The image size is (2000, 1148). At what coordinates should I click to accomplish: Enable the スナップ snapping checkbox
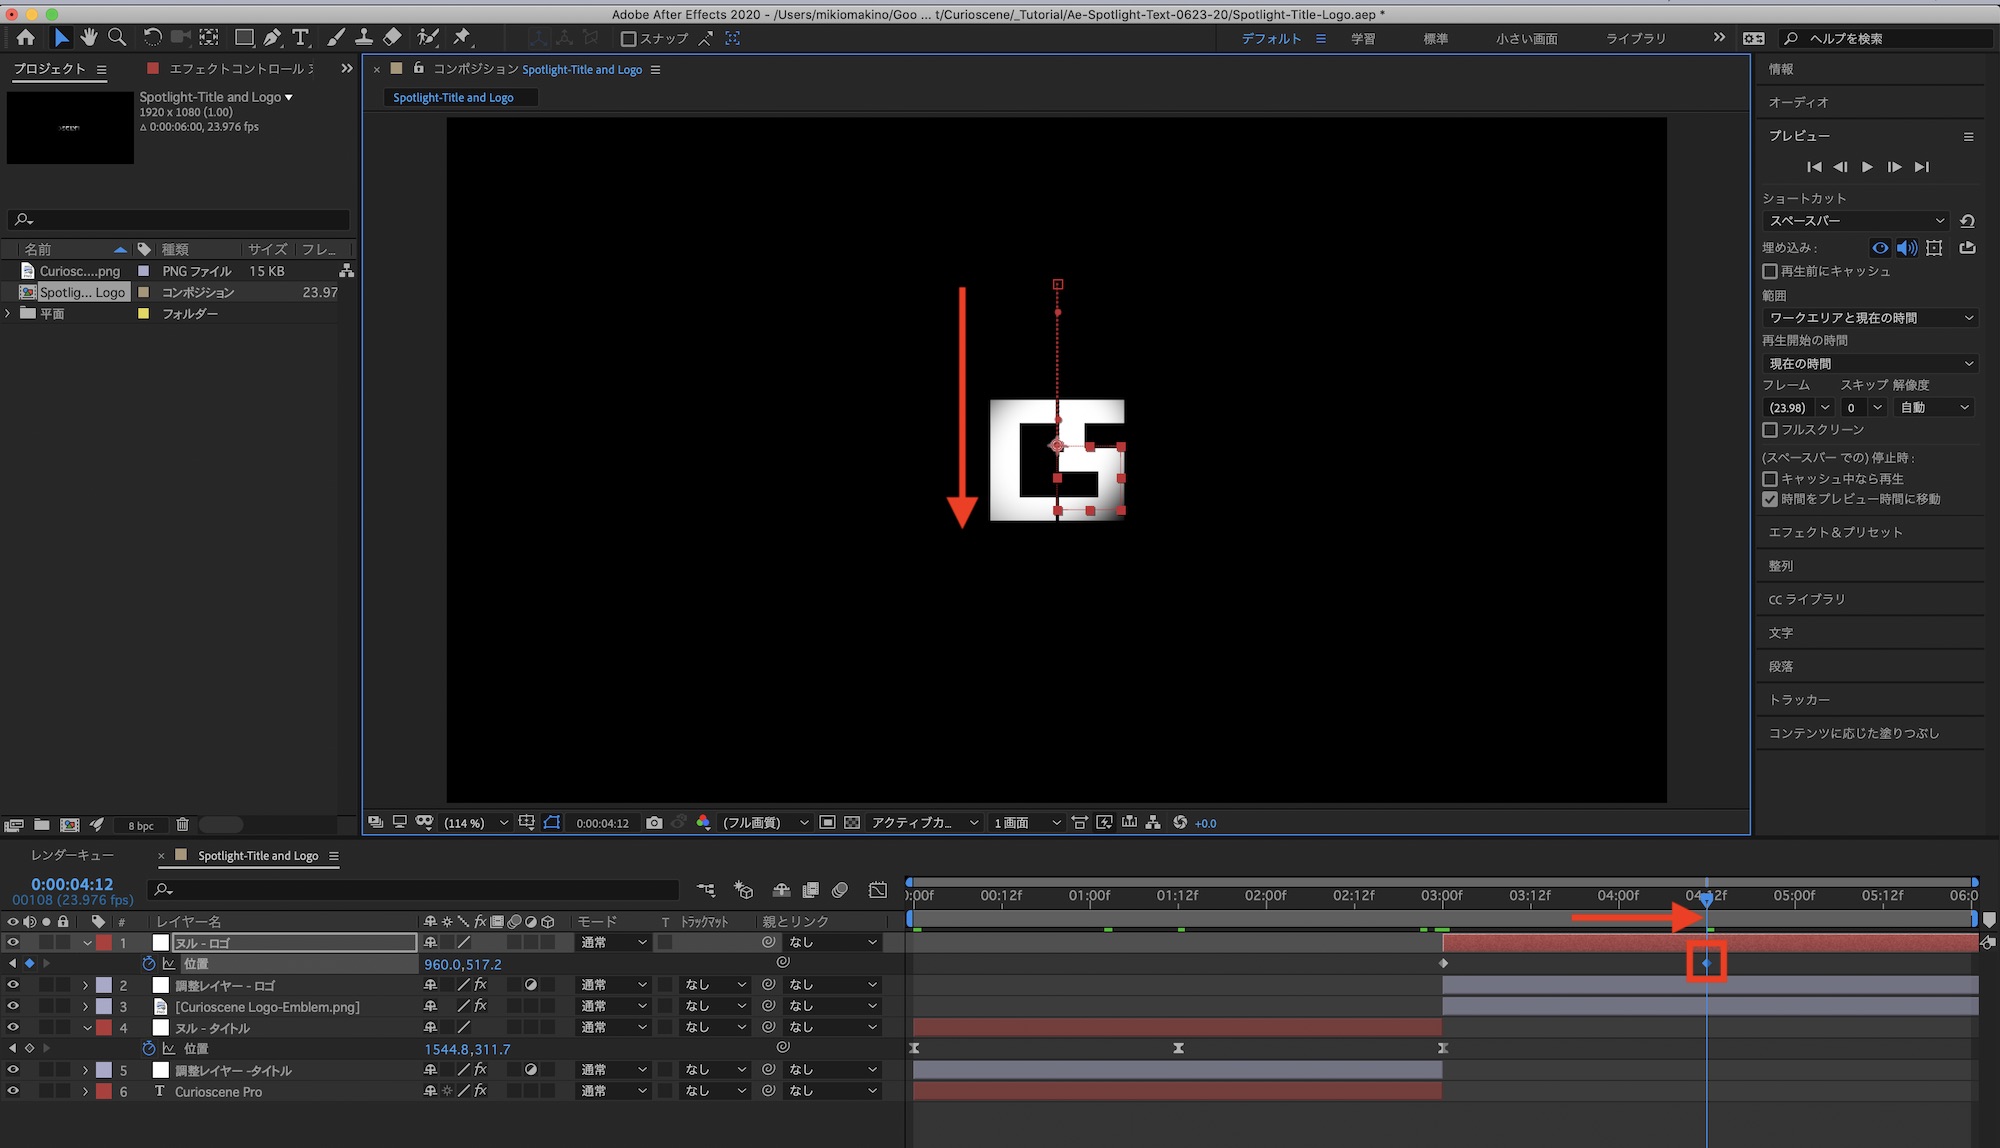pyautogui.click(x=629, y=39)
